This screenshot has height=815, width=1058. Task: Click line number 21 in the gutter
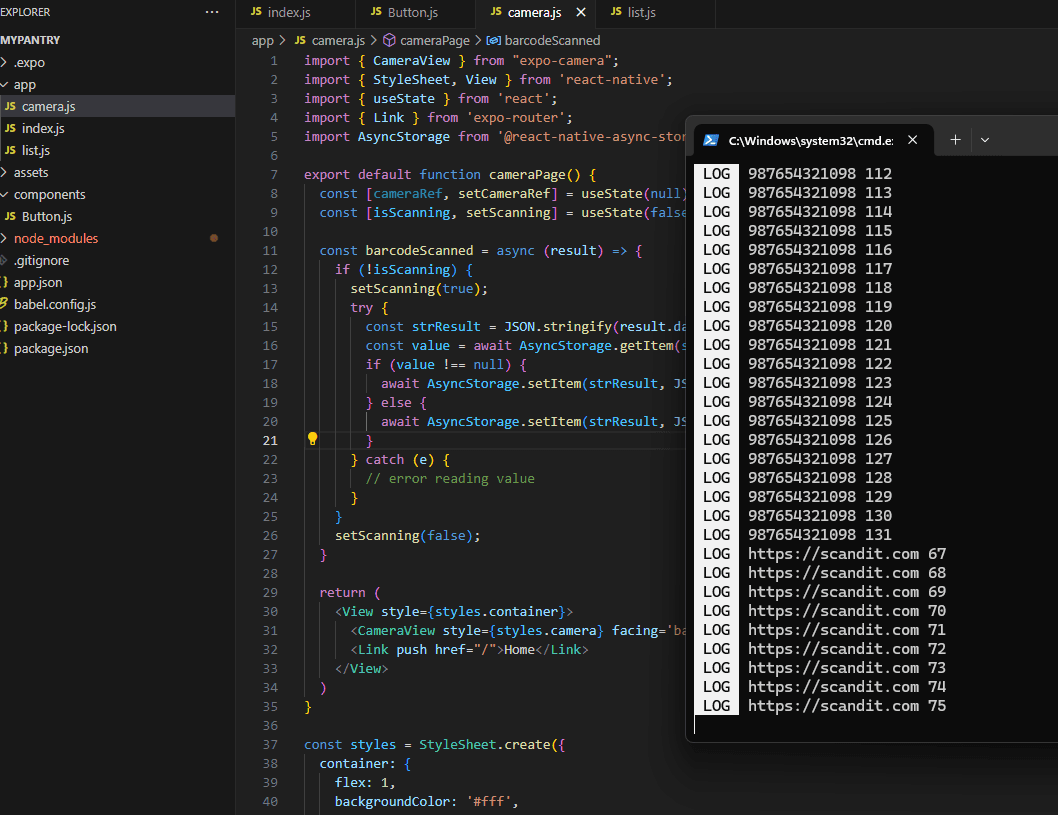pos(270,441)
